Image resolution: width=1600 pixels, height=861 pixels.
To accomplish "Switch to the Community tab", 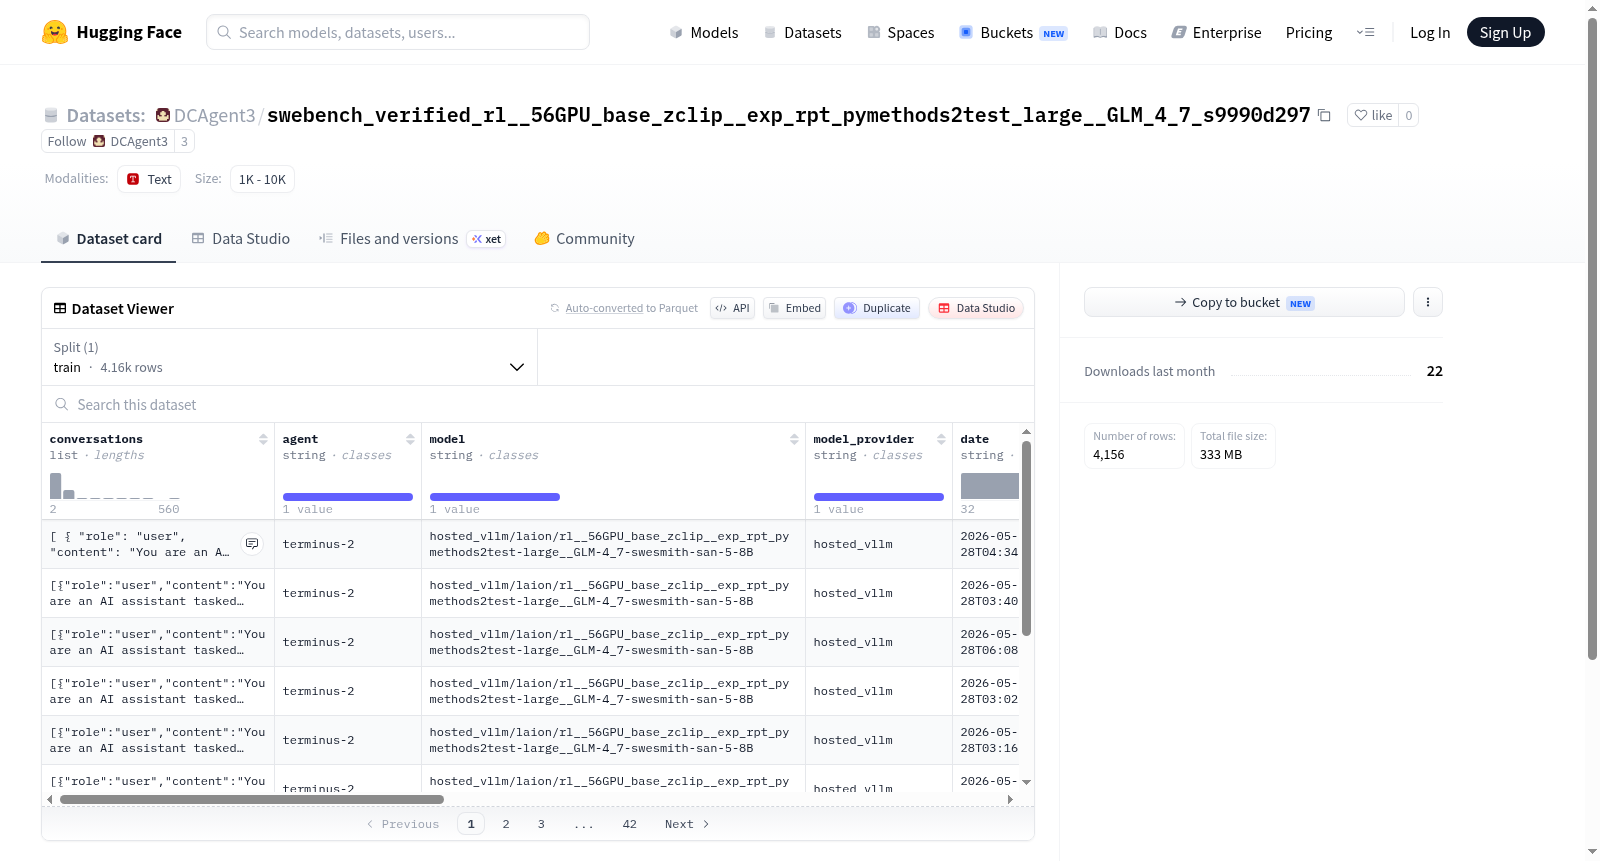I will pyautogui.click(x=584, y=239).
